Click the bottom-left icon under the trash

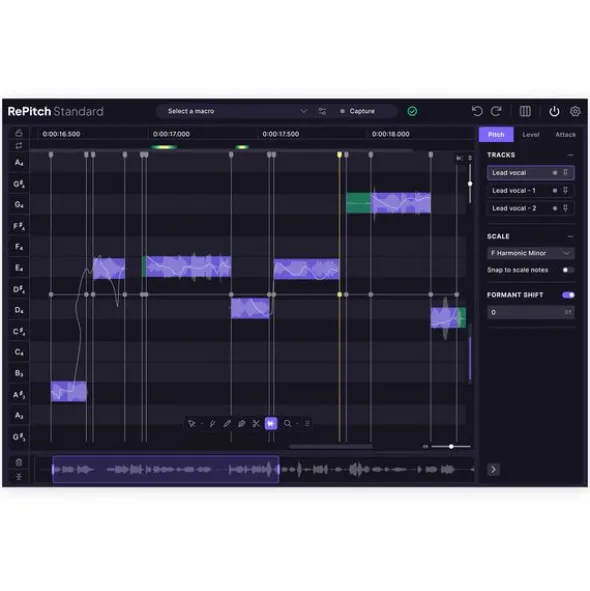coord(19,477)
